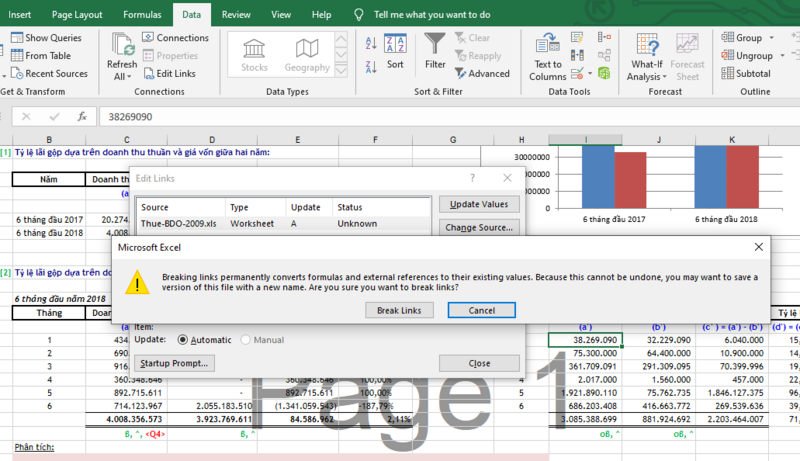Switch to the Formulas ribbon tab
The height and width of the screenshot is (461, 800).
point(142,15)
